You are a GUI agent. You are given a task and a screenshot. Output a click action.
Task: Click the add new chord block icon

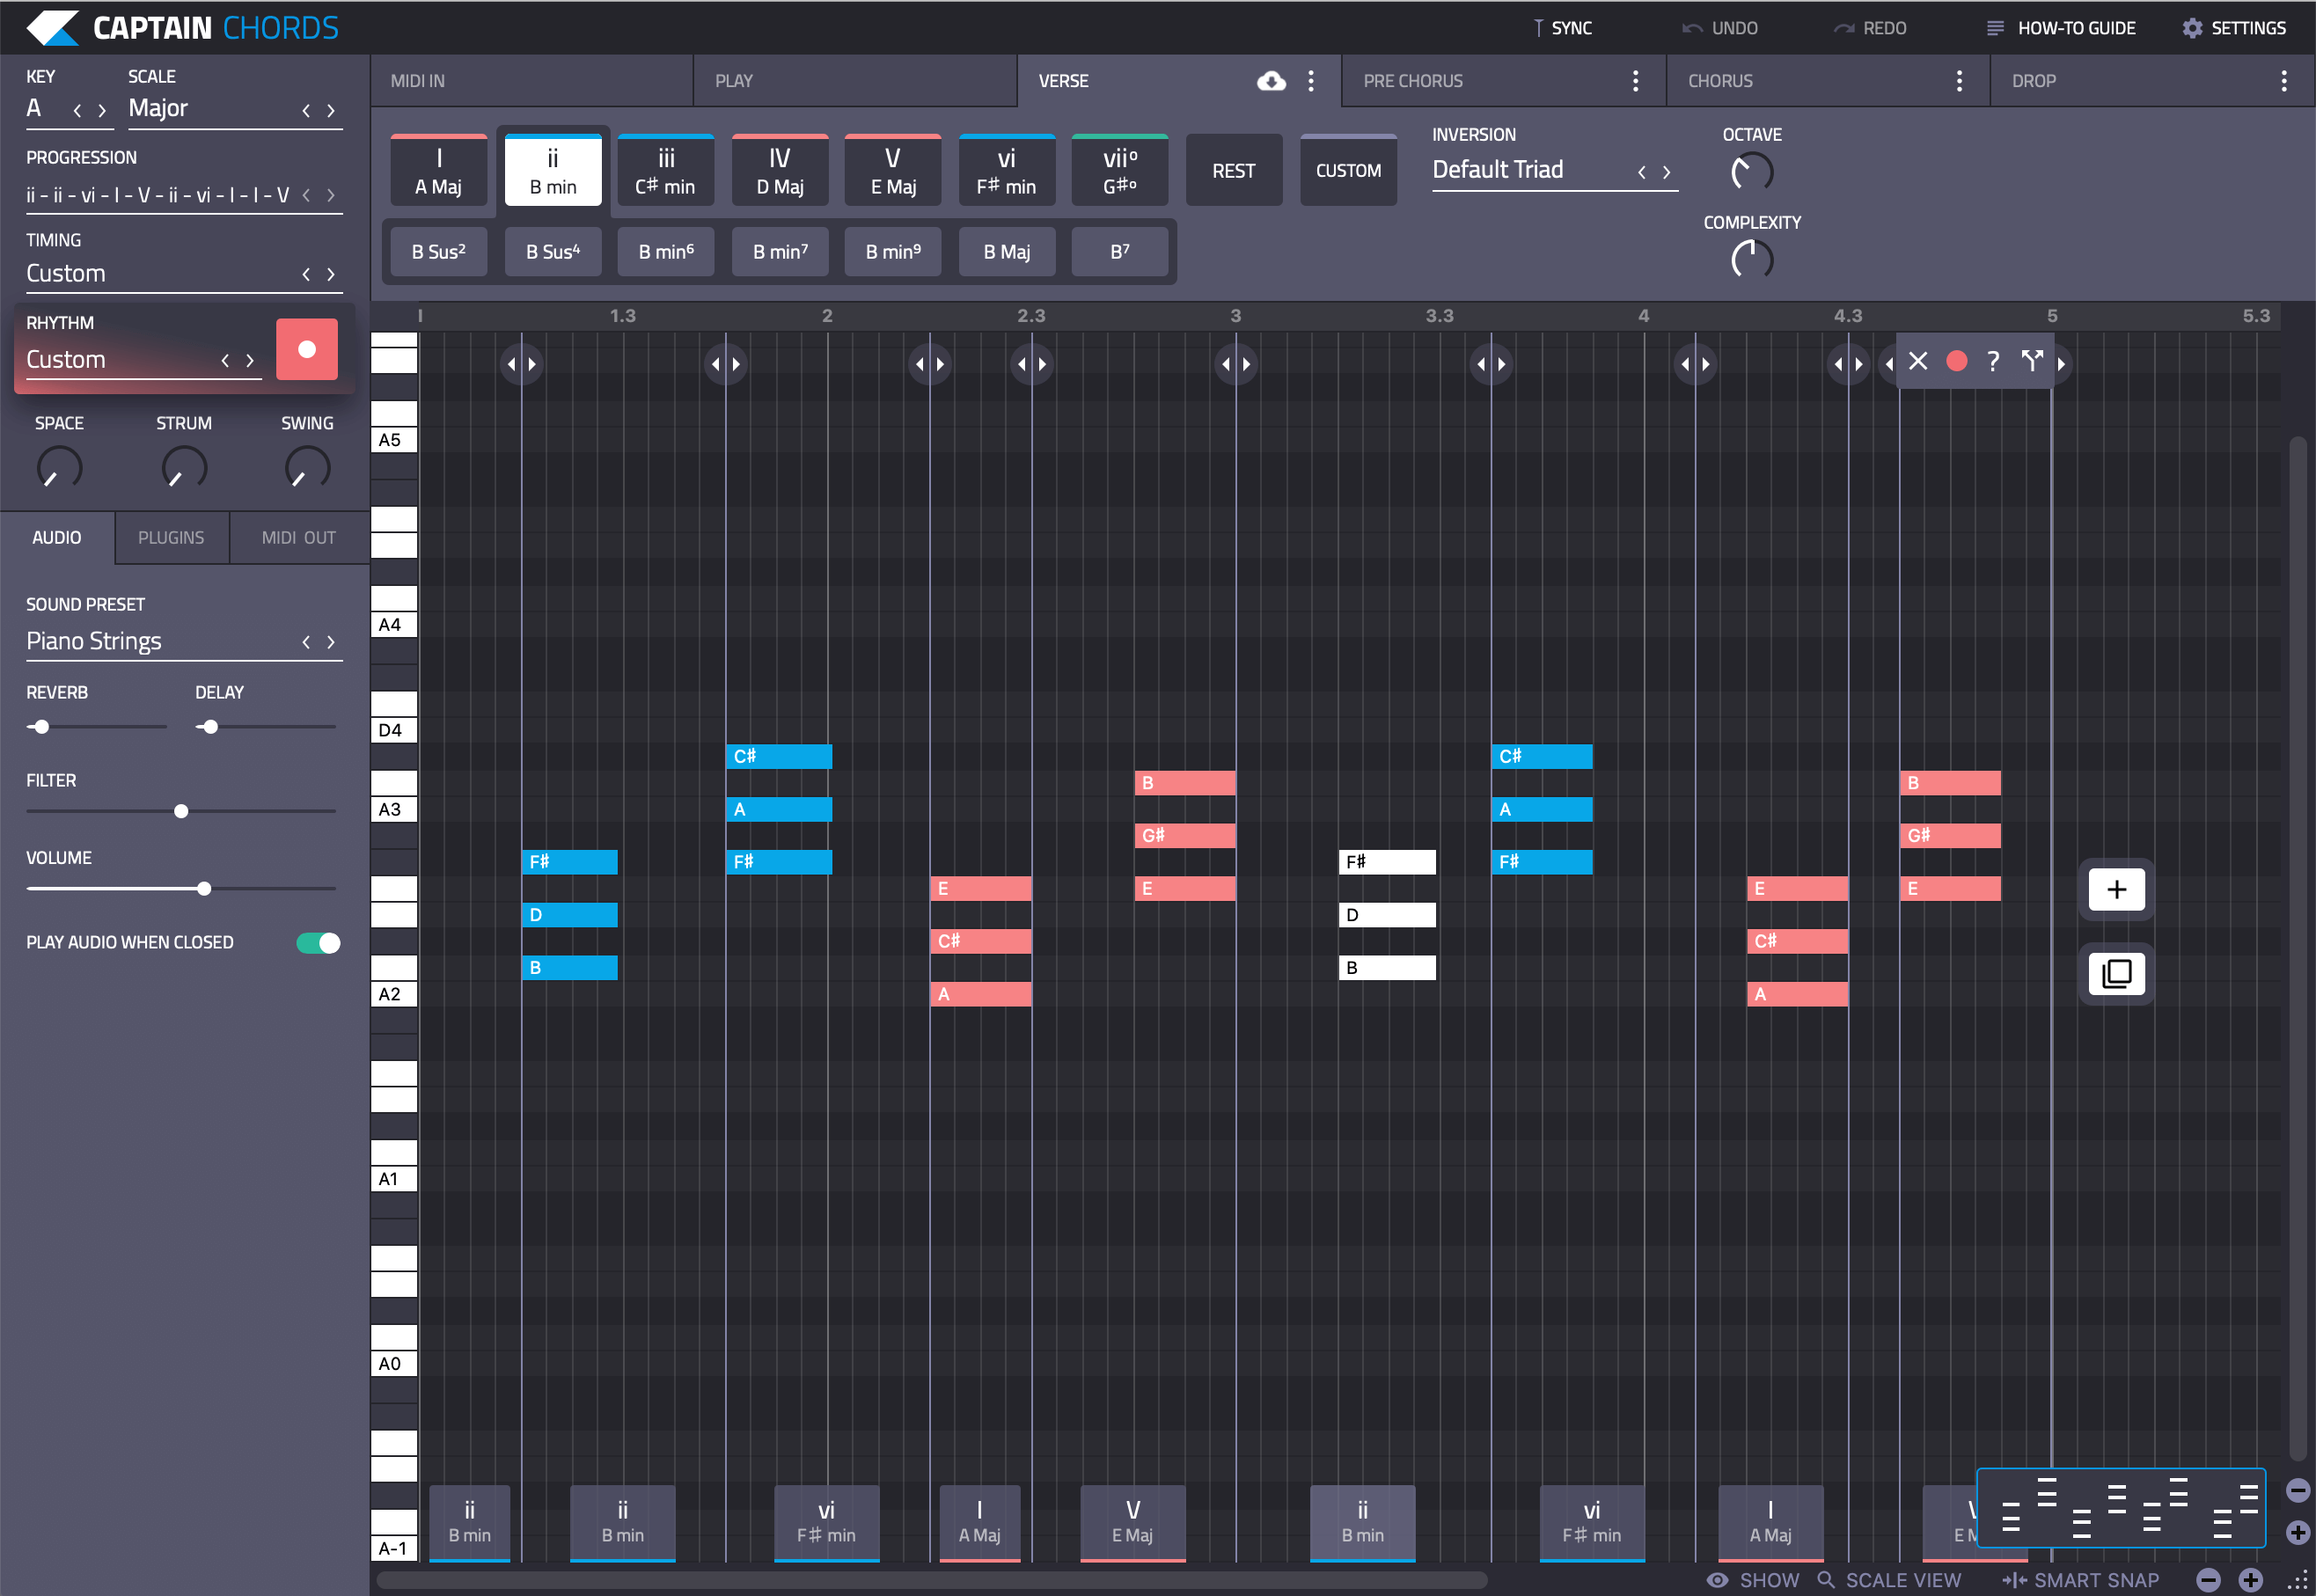click(2115, 889)
